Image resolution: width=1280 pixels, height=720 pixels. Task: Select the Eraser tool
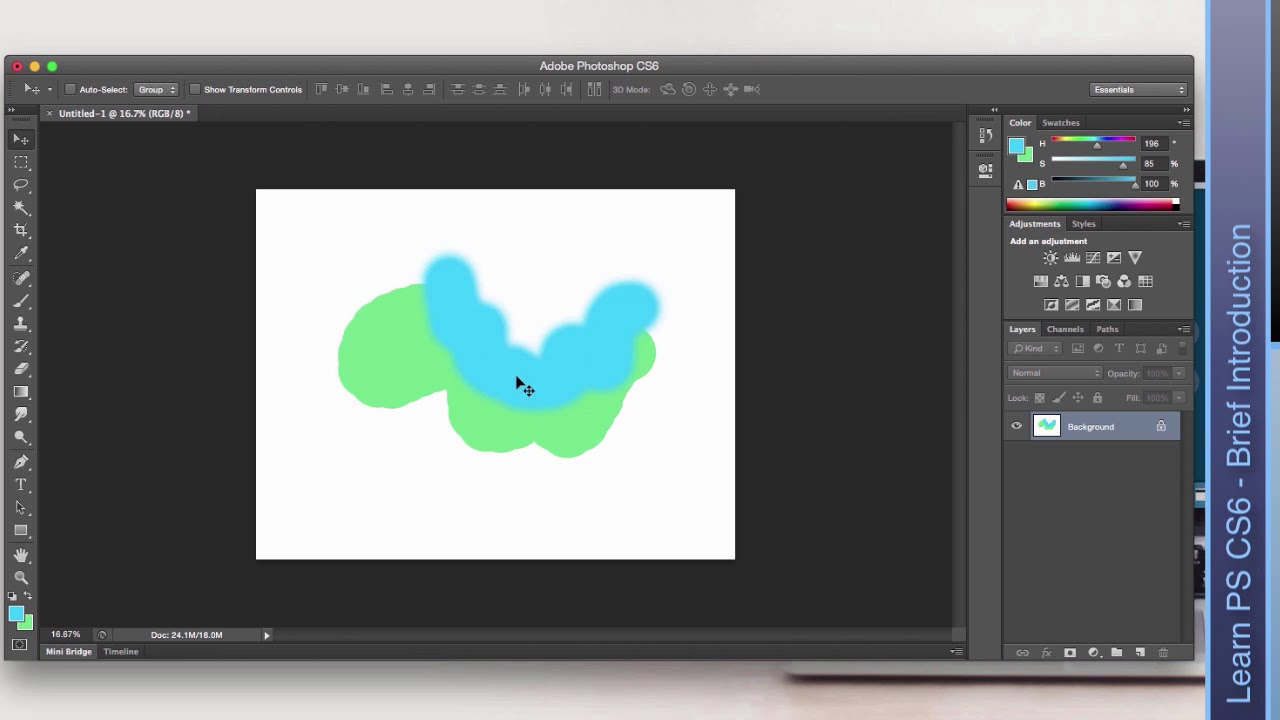21,369
